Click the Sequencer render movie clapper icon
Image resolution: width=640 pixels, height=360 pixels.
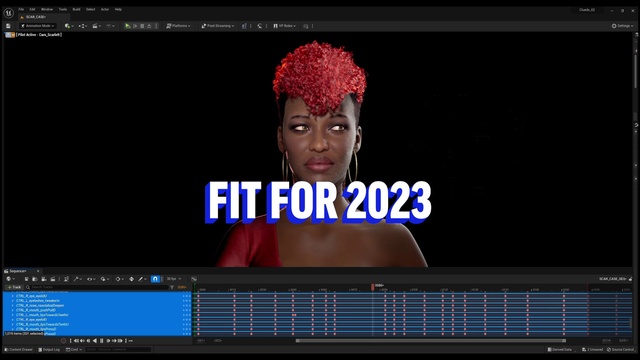coord(53,279)
